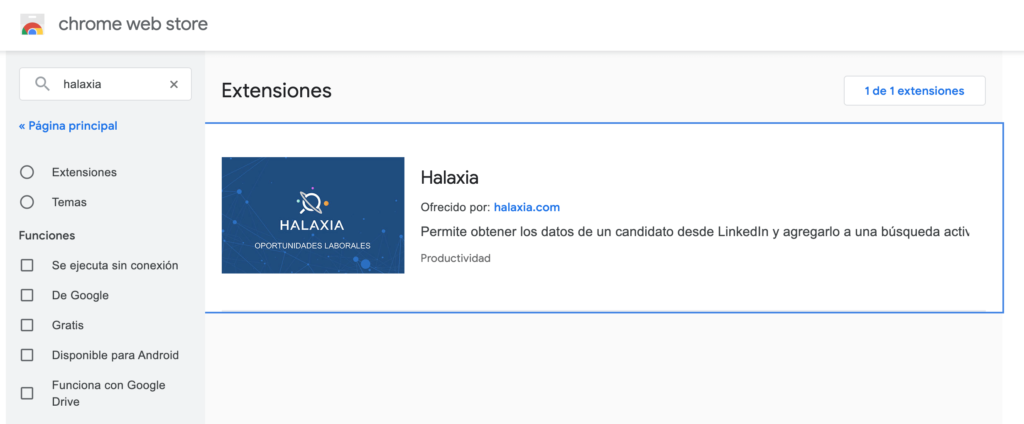1024x424 pixels.
Task: Click the search magnifier icon
Action: [x=42, y=84]
